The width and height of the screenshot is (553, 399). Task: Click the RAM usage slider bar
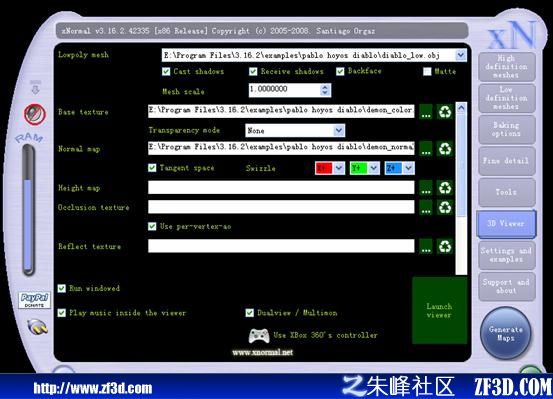tap(28, 210)
